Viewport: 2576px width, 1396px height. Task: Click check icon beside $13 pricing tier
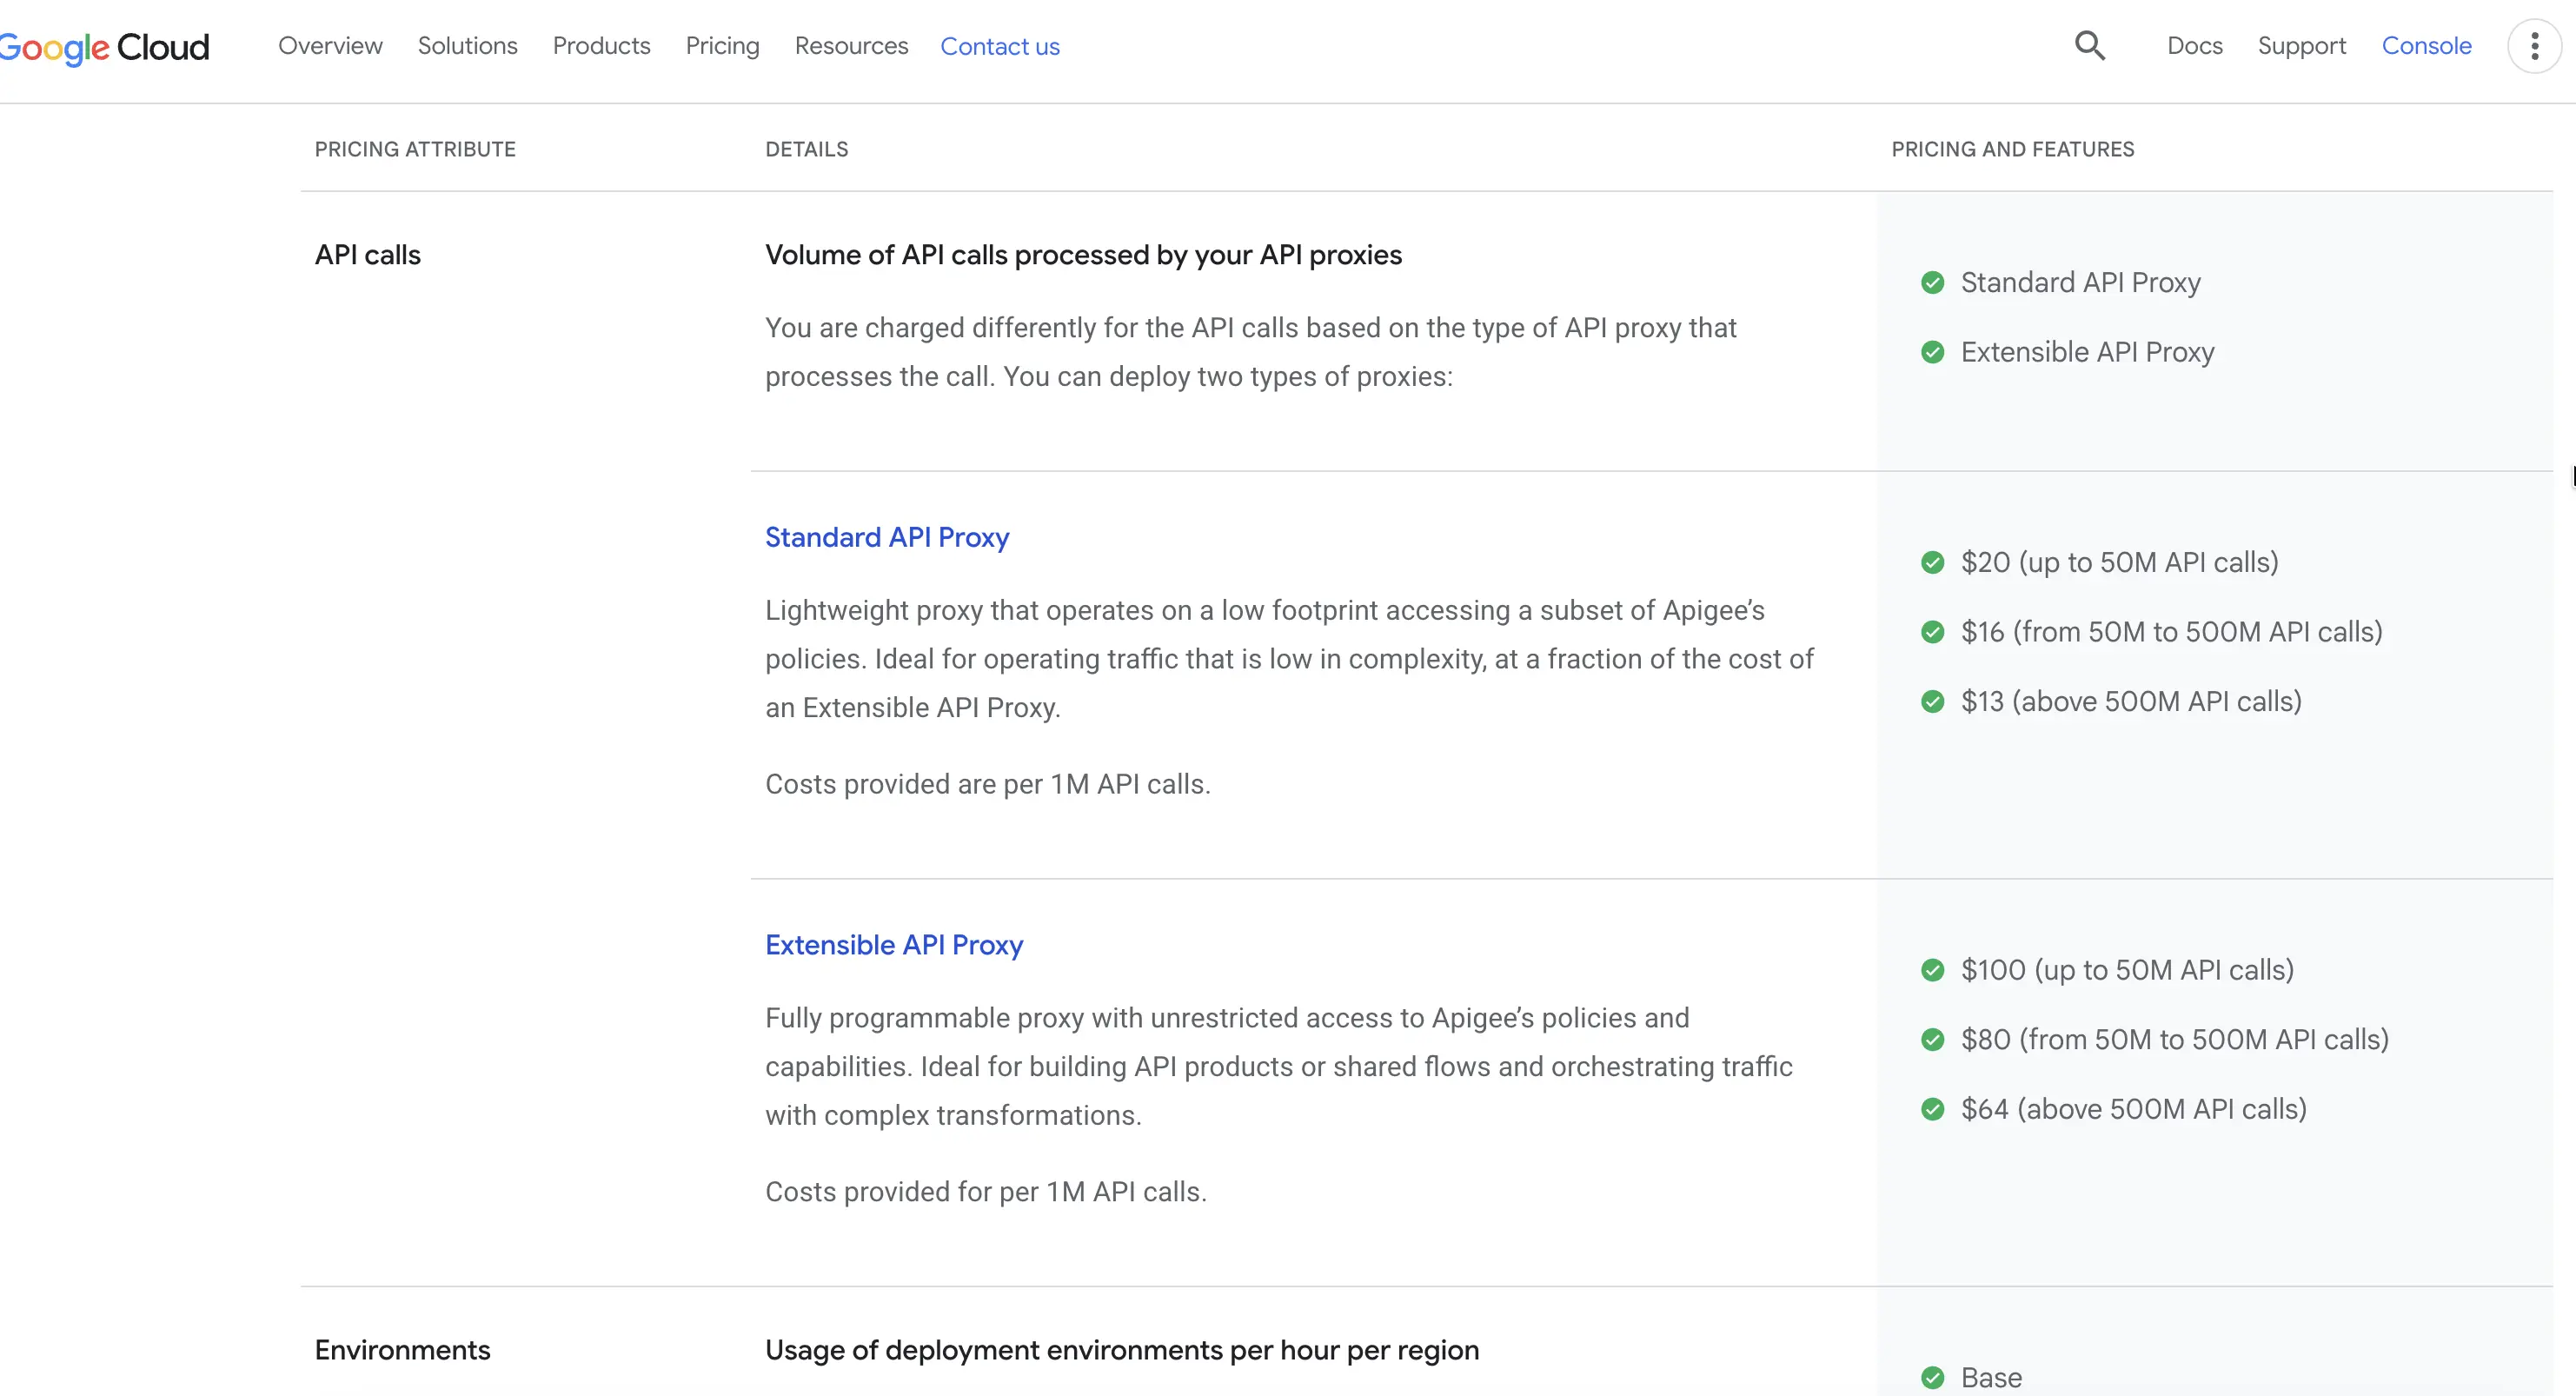click(1933, 702)
